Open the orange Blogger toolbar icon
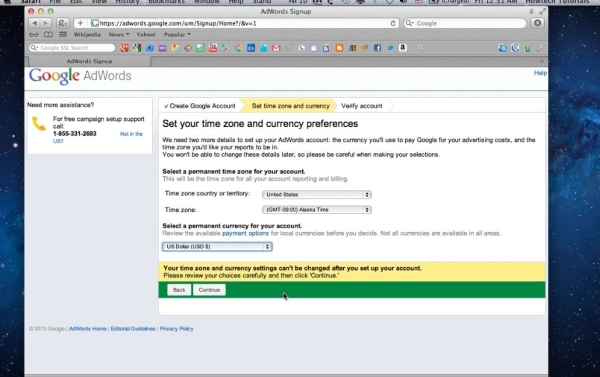The image size is (600, 377). click(339, 48)
